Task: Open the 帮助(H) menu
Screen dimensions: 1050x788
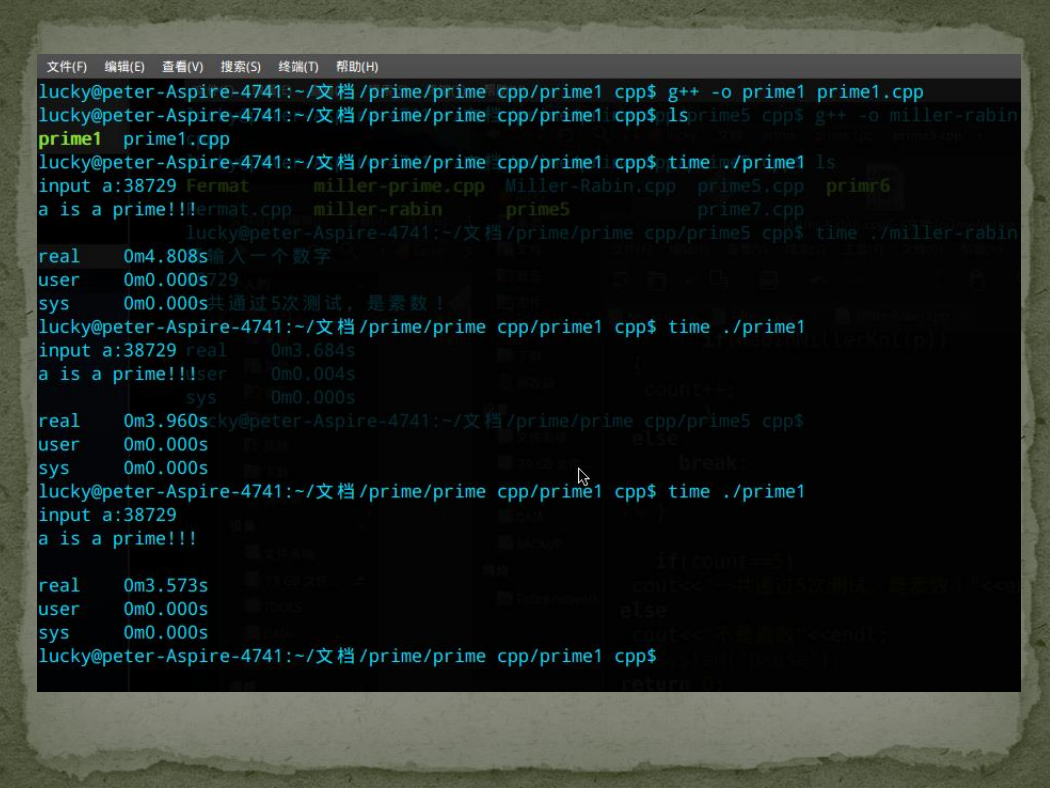Action: pos(357,67)
